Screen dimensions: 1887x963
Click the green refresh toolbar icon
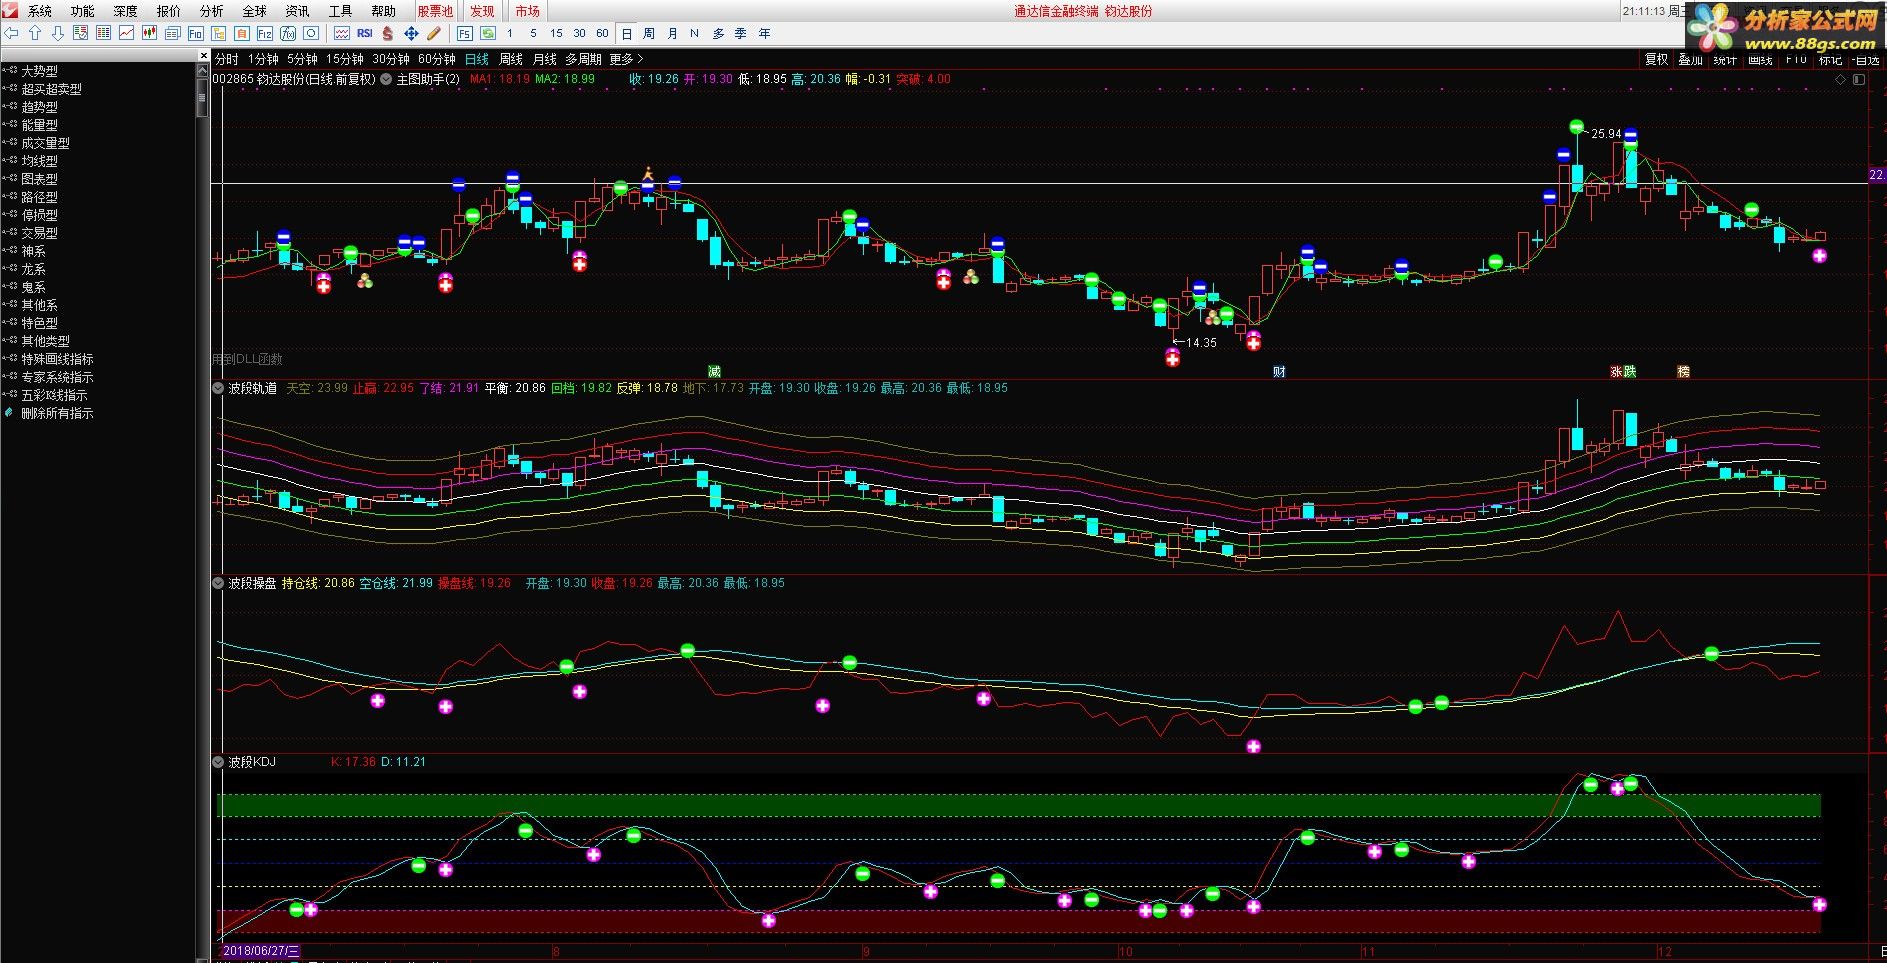[x=488, y=33]
